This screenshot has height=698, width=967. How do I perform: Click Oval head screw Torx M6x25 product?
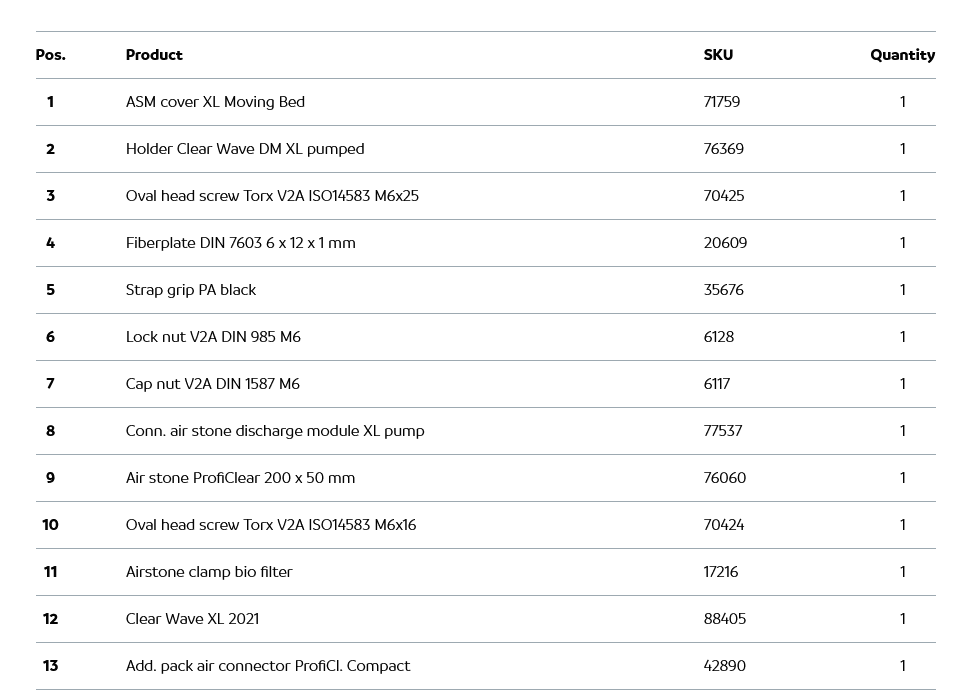[272, 196]
